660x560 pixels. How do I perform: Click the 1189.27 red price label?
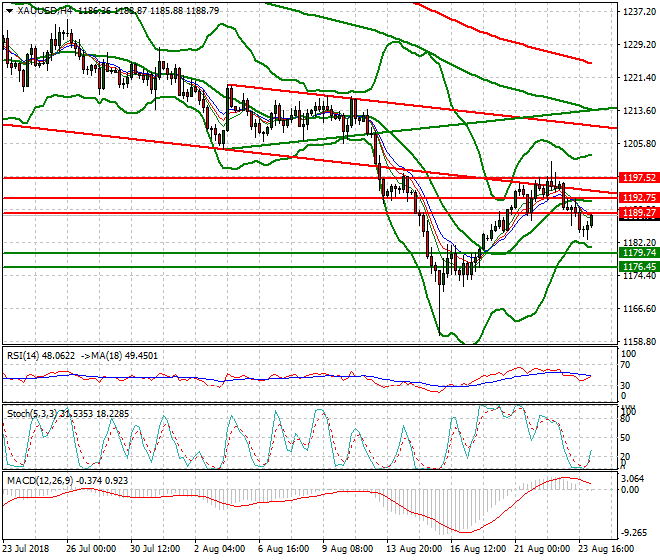pyautogui.click(x=639, y=212)
